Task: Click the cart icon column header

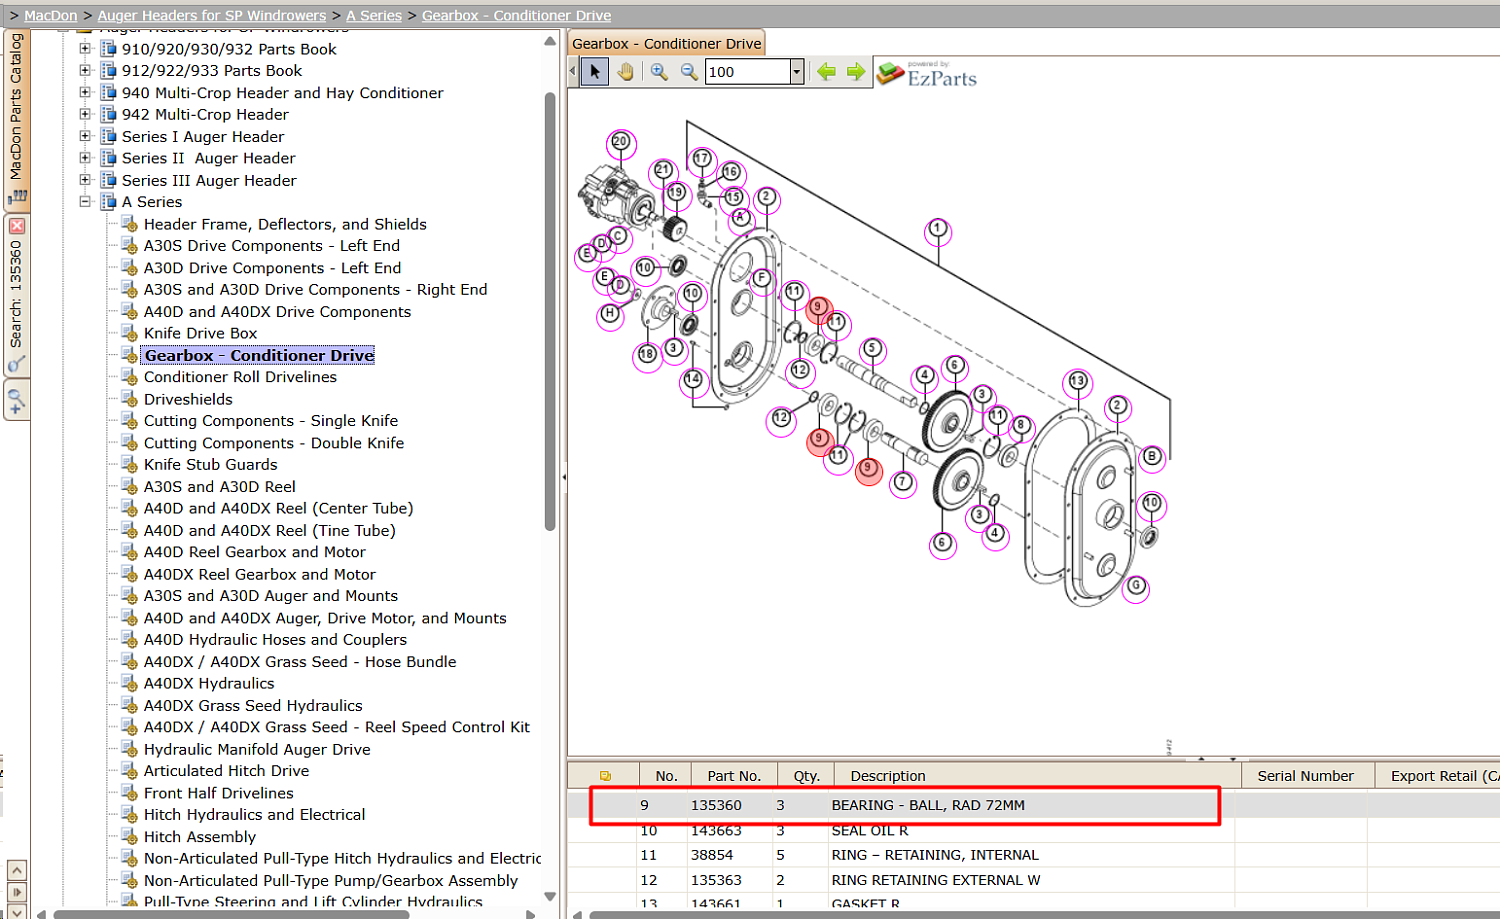Action: click(x=605, y=776)
